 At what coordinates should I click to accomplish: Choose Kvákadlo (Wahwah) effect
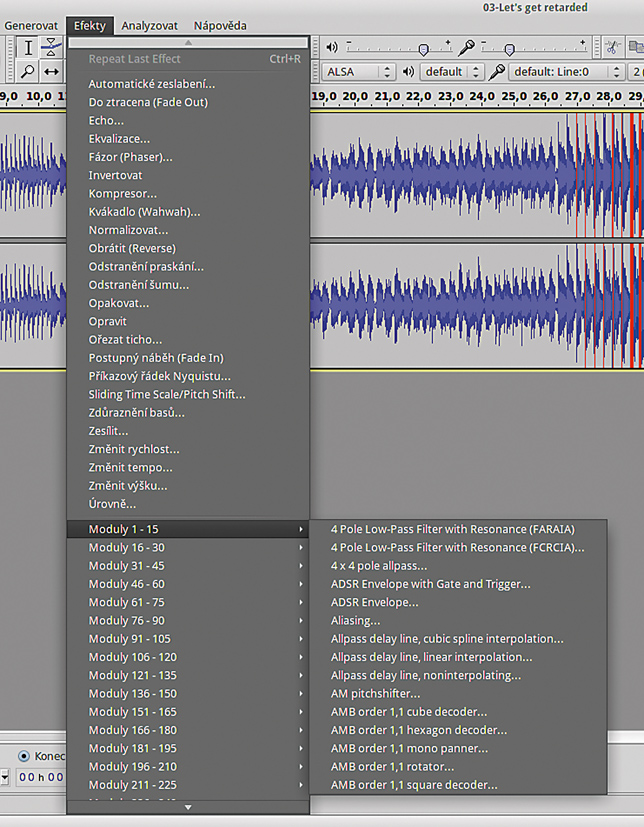coord(188,211)
